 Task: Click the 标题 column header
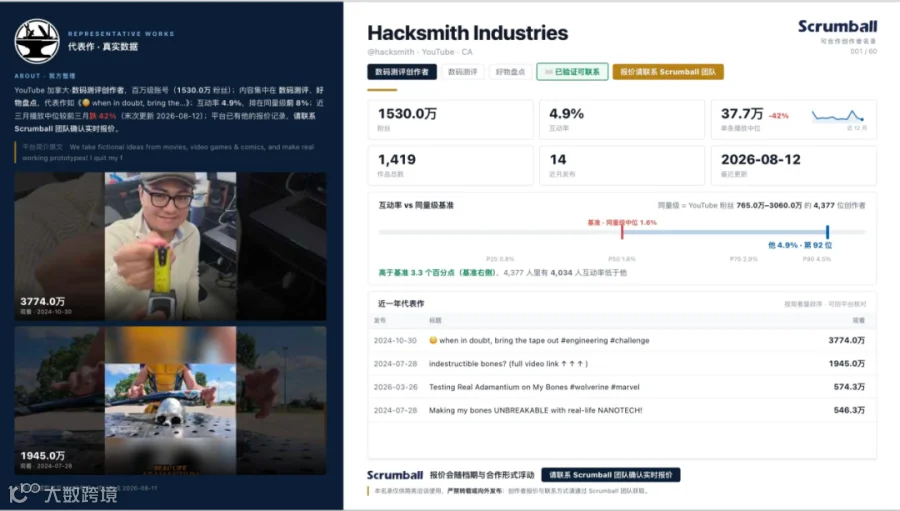[x=435, y=320]
